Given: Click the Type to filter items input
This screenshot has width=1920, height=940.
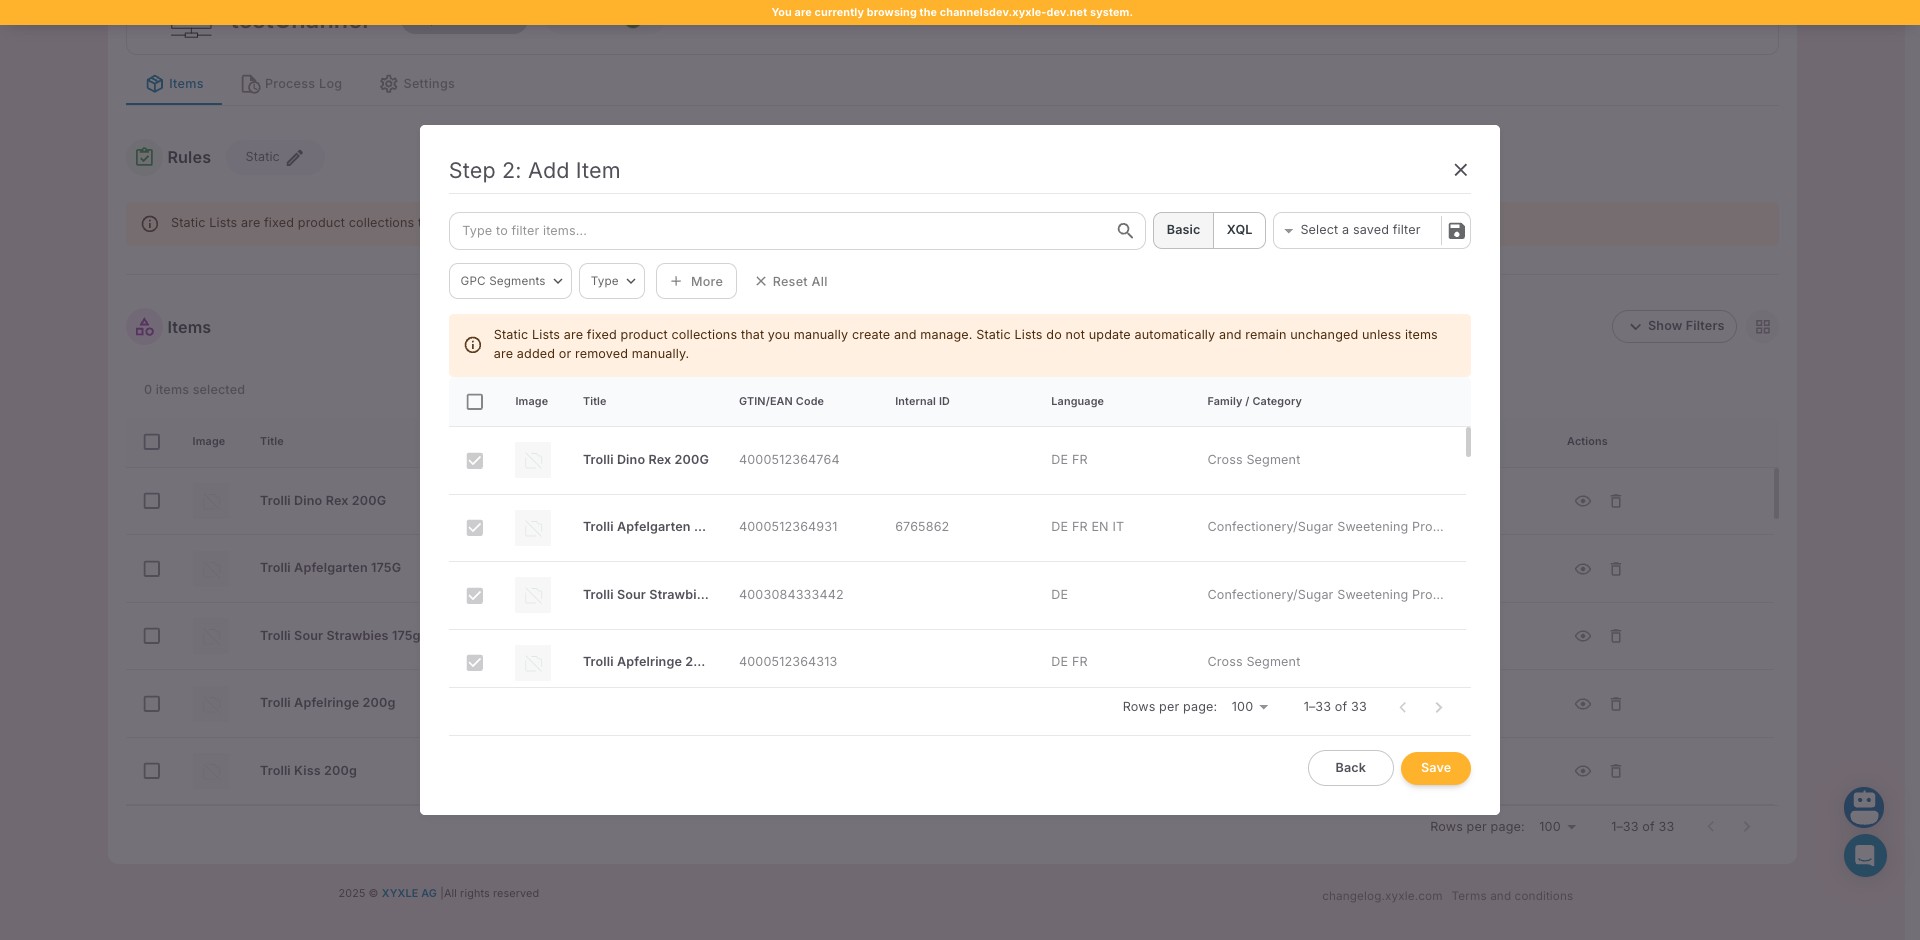Looking at the screenshot, I should [x=780, y=231].
